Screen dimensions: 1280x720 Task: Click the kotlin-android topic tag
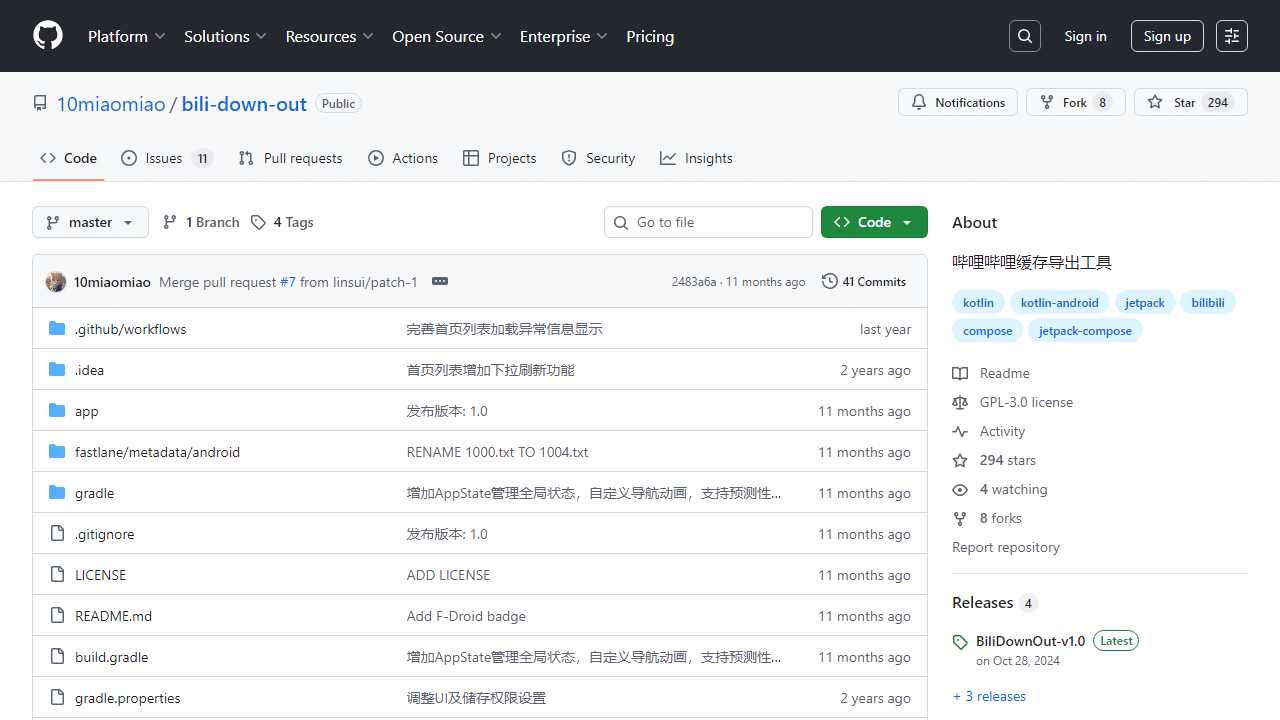[1059, 303]
